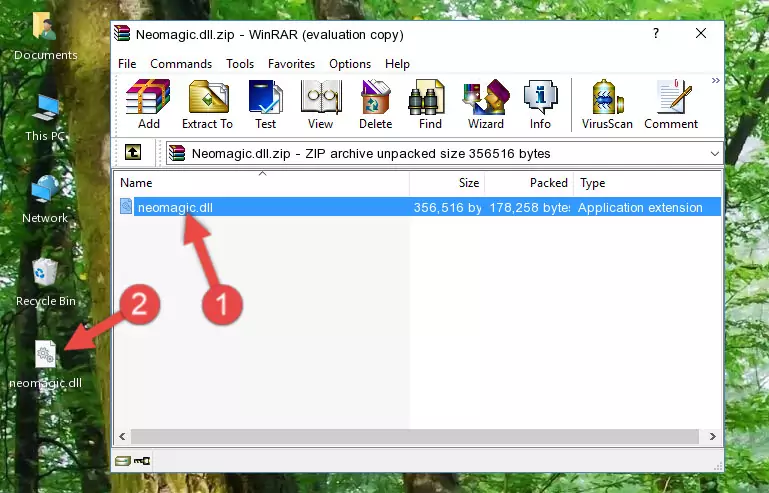This screenshot has width=769, height=493.
Task: Sort by Packed column header
Action: 529,182
